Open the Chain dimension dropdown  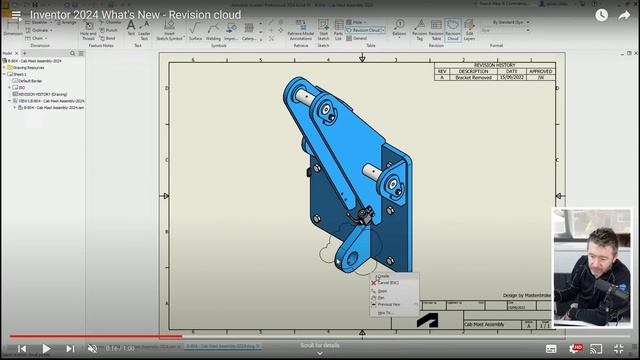coord(46,38)
